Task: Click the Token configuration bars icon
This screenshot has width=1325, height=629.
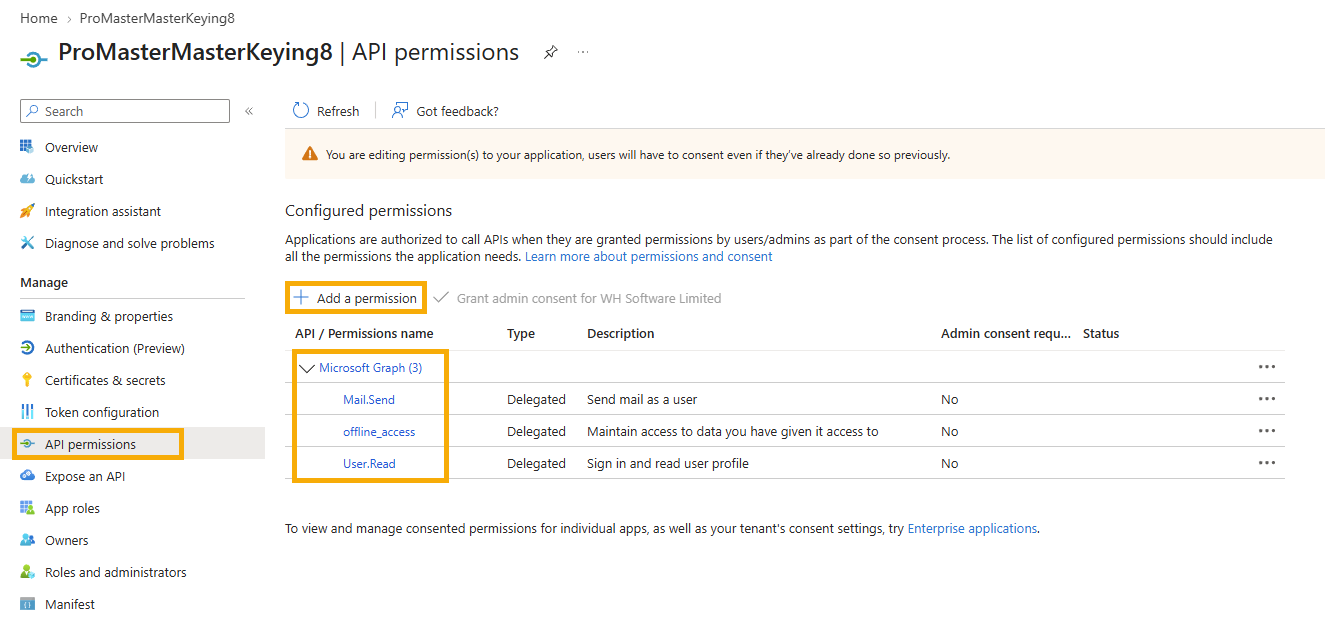Action: 27,412
